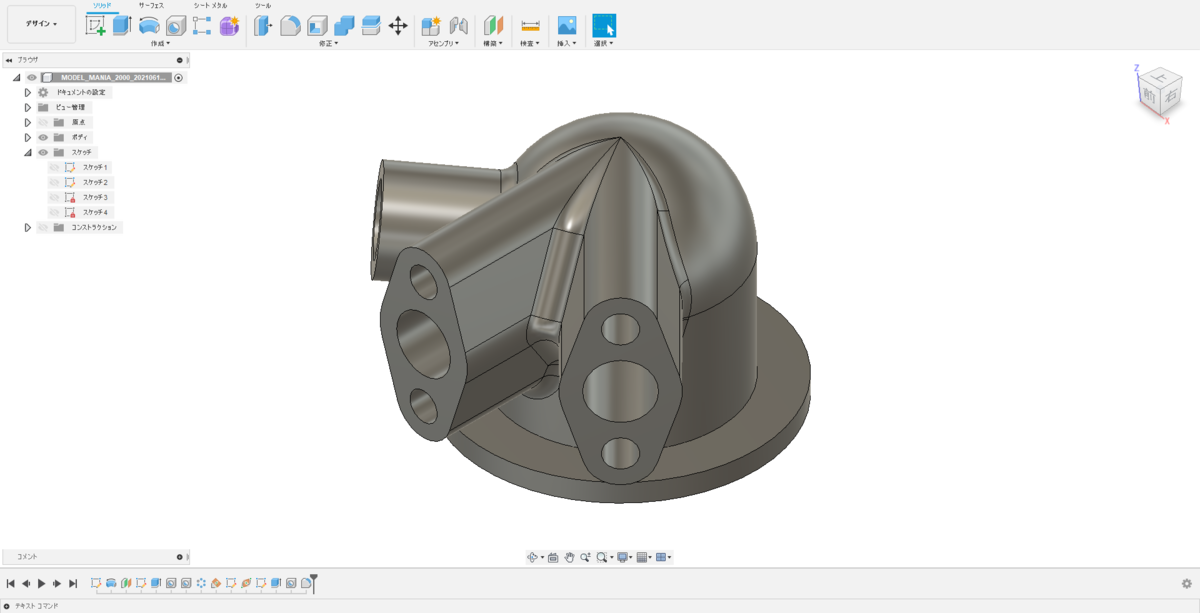
Task: Click the Measure ruler icon
Action: click(x=531, y=26)
